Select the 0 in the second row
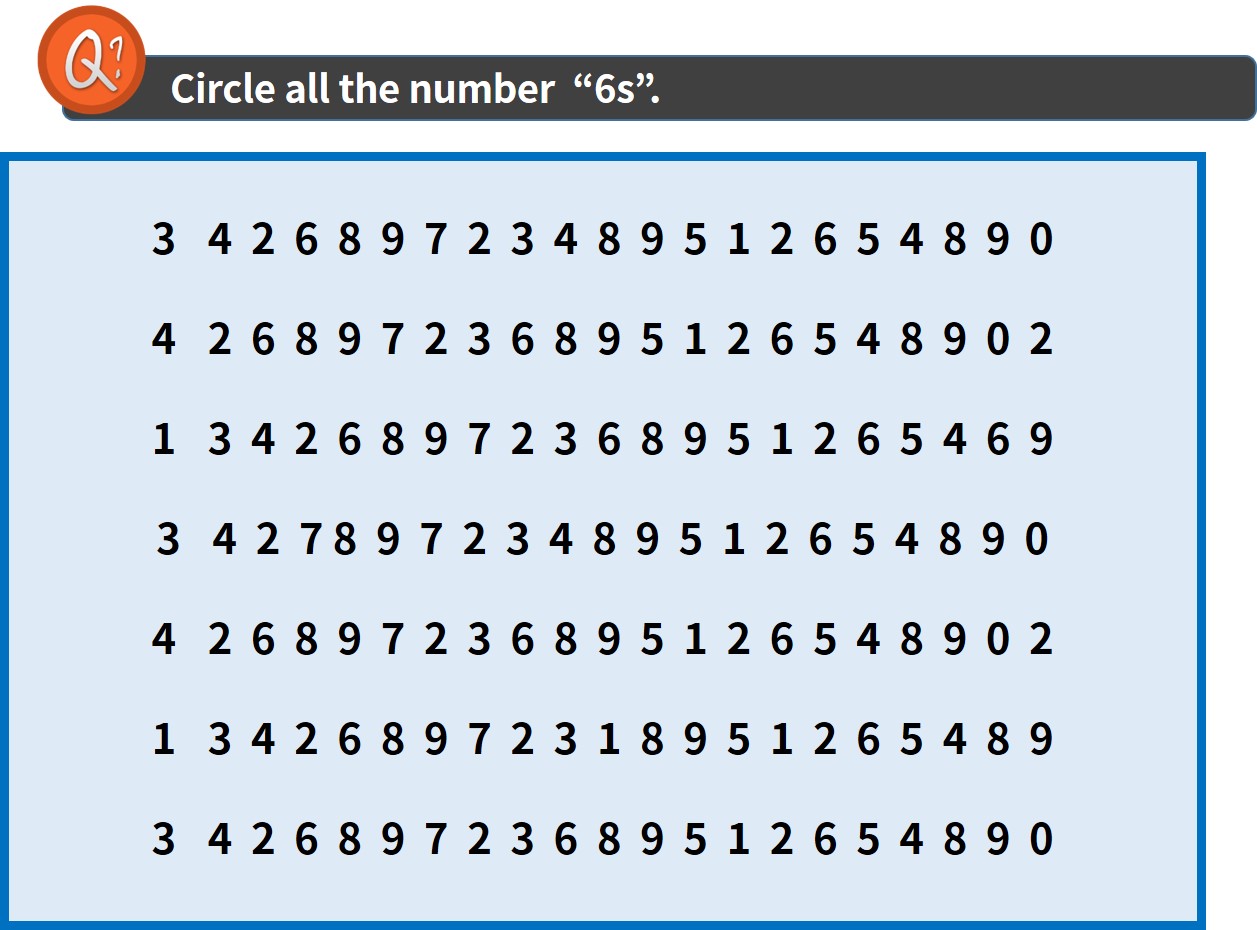The height and width of the screenshot is (930, 1257). (998, 340)
